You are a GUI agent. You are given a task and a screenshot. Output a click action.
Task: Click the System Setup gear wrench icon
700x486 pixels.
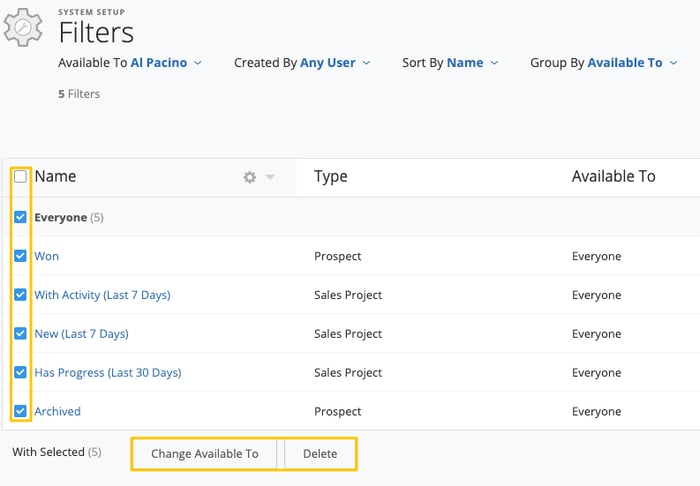(x=24, y=27)
